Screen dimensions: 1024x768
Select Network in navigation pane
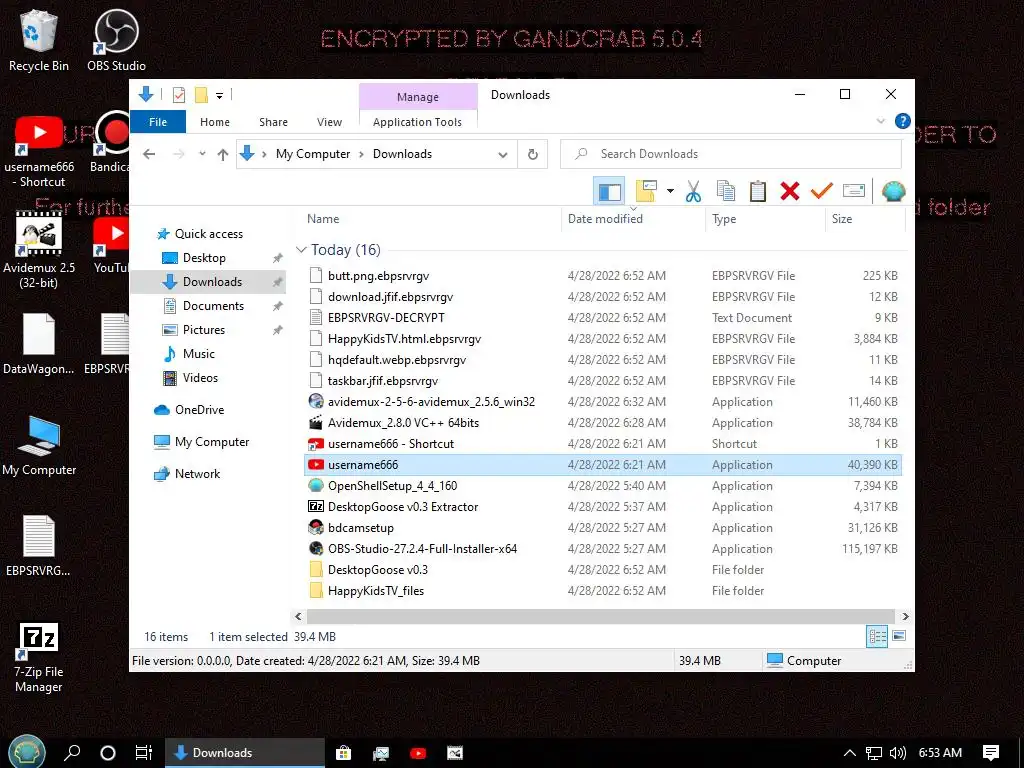pos(197,473)
